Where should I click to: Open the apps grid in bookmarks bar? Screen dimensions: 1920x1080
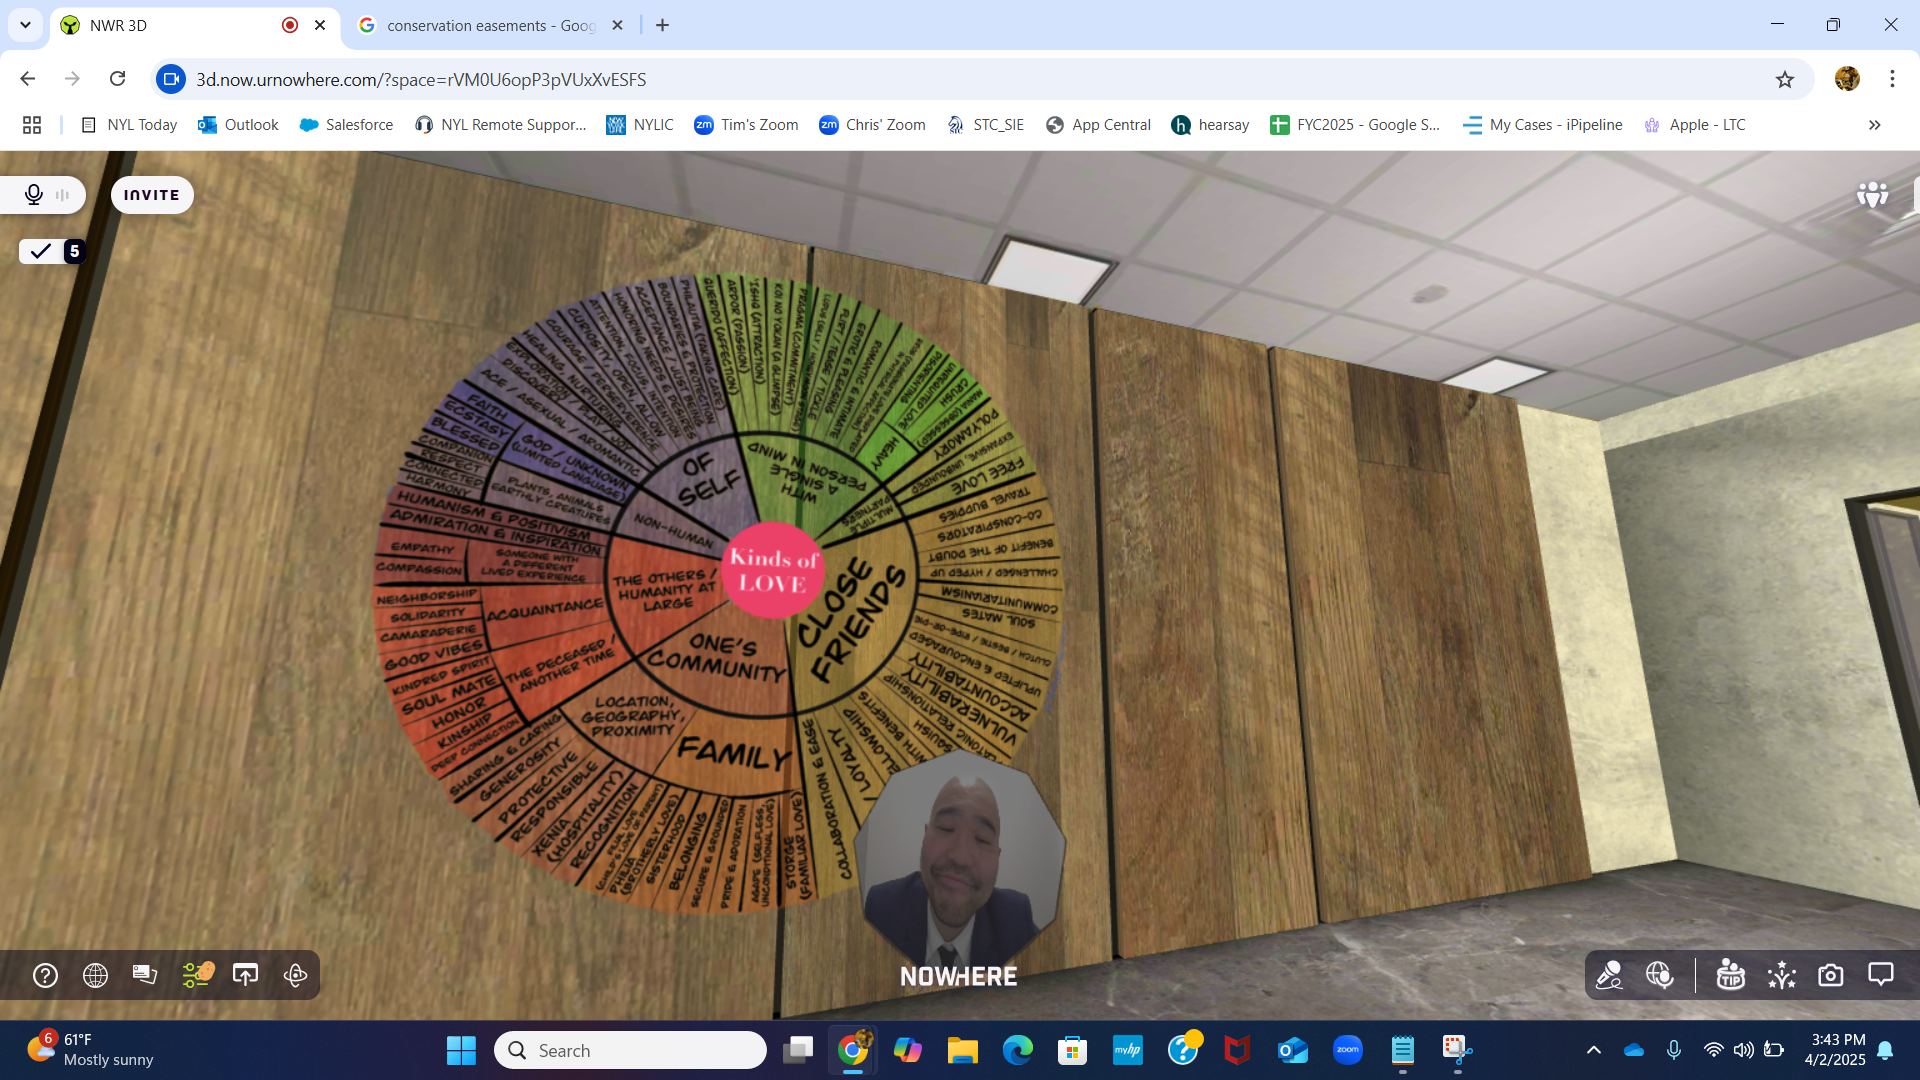(x=32, y=125)
